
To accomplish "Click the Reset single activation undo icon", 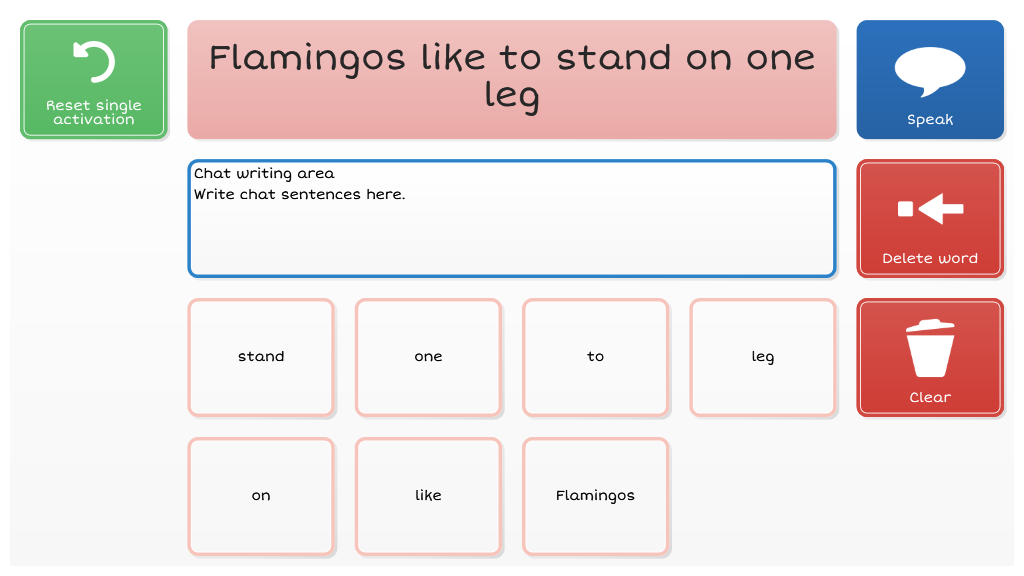I will [x=94, y=61].
